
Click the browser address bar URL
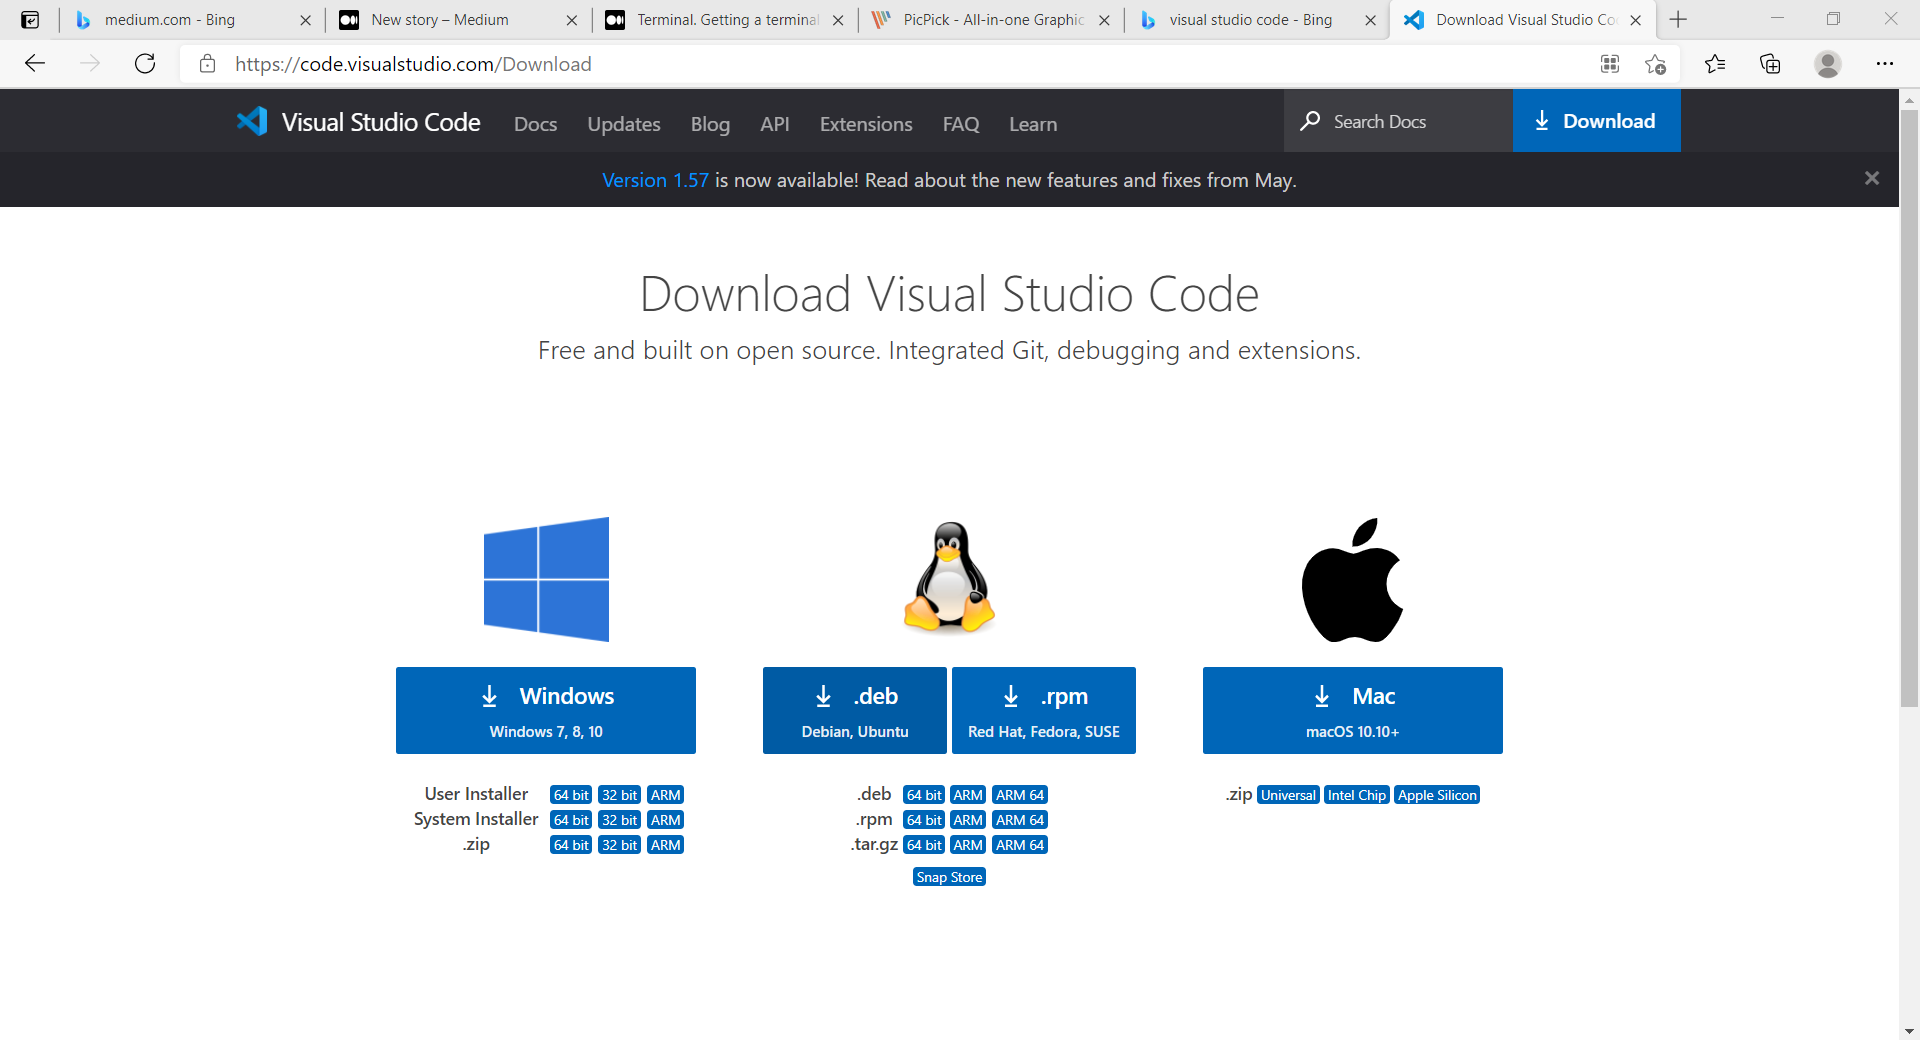[x=413, y=64]
